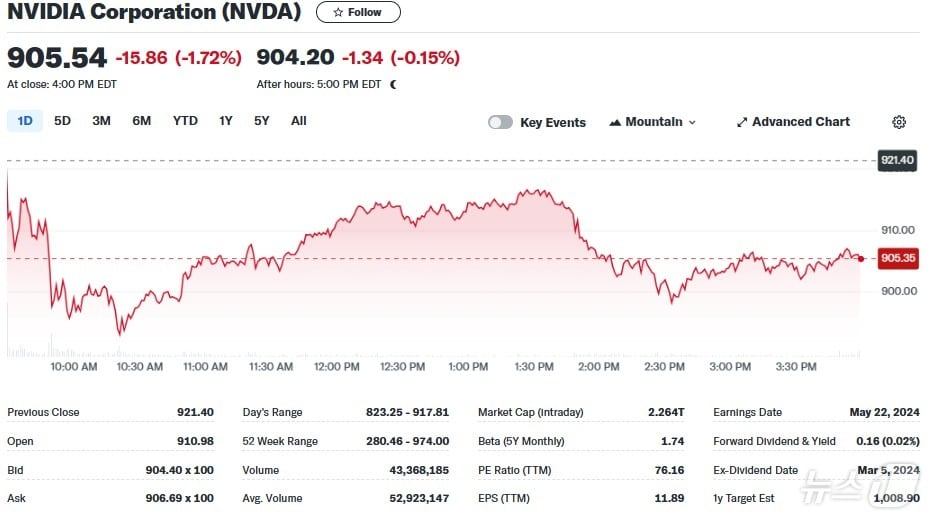This screenshot has width=930, height=520.
Task: Select the 5Y range tab
Action: [x=261, y=121]
